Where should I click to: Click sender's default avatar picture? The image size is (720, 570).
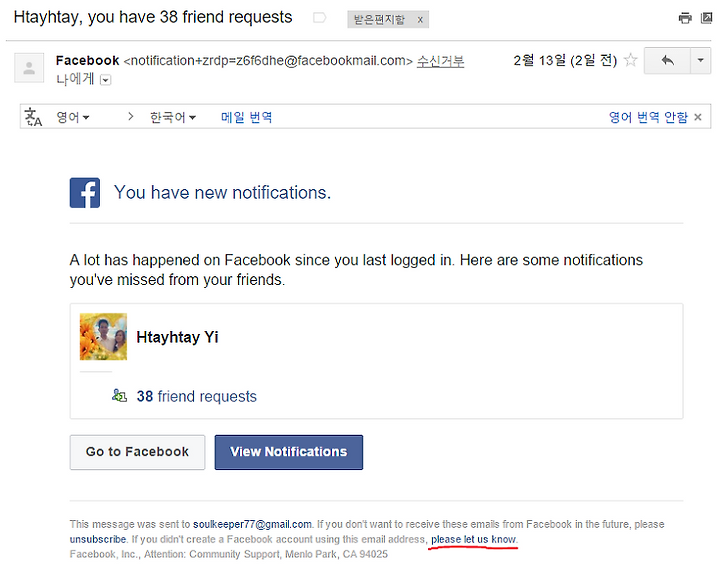[29, 68]
